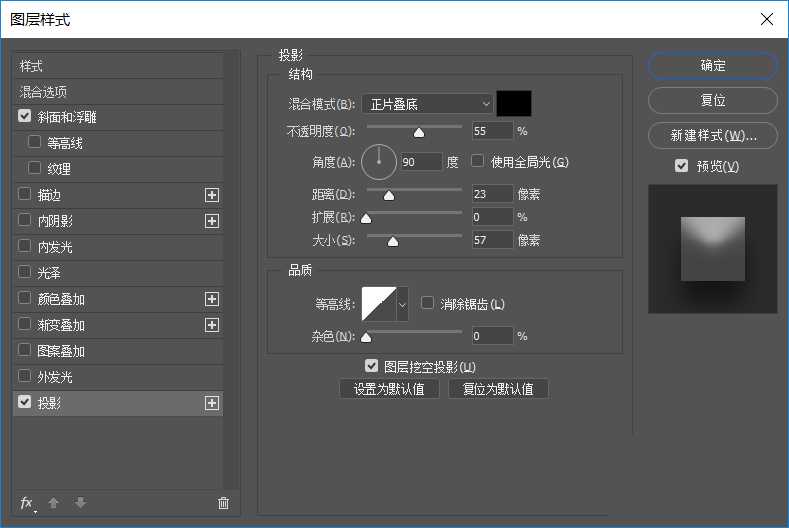Screen dimensions: 789x528
Task: Expand the 等高线 contour picker arrow
Action: 403,303
